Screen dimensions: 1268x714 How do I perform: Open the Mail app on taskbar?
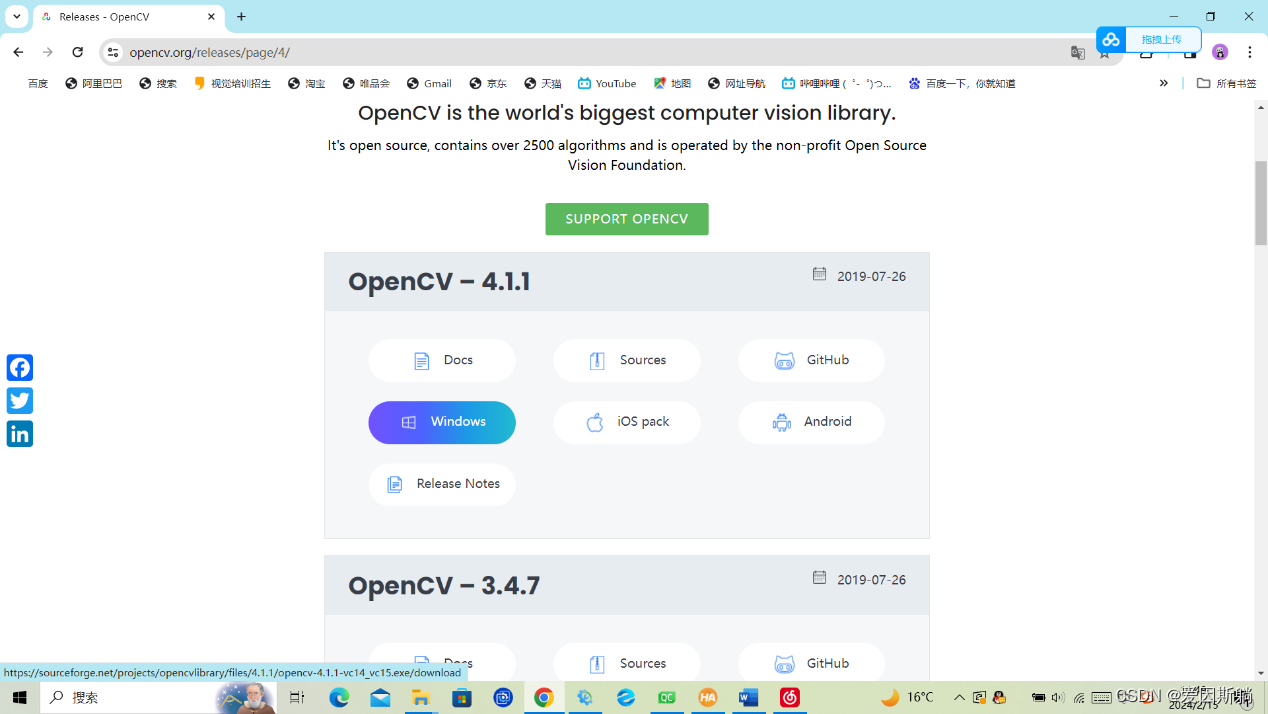click(x=380, y=698)
